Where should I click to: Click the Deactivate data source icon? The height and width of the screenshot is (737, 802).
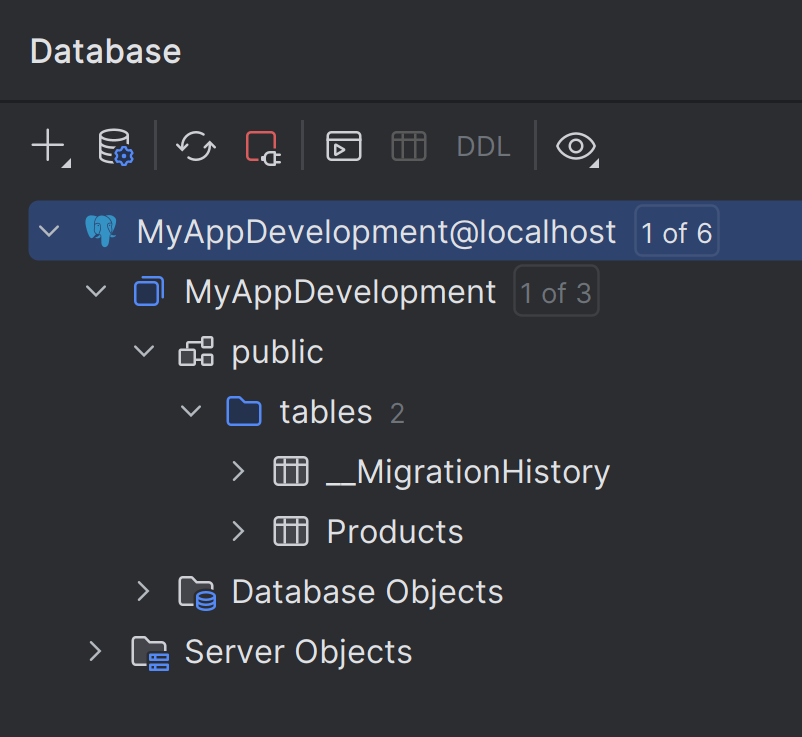coord(263,146)
